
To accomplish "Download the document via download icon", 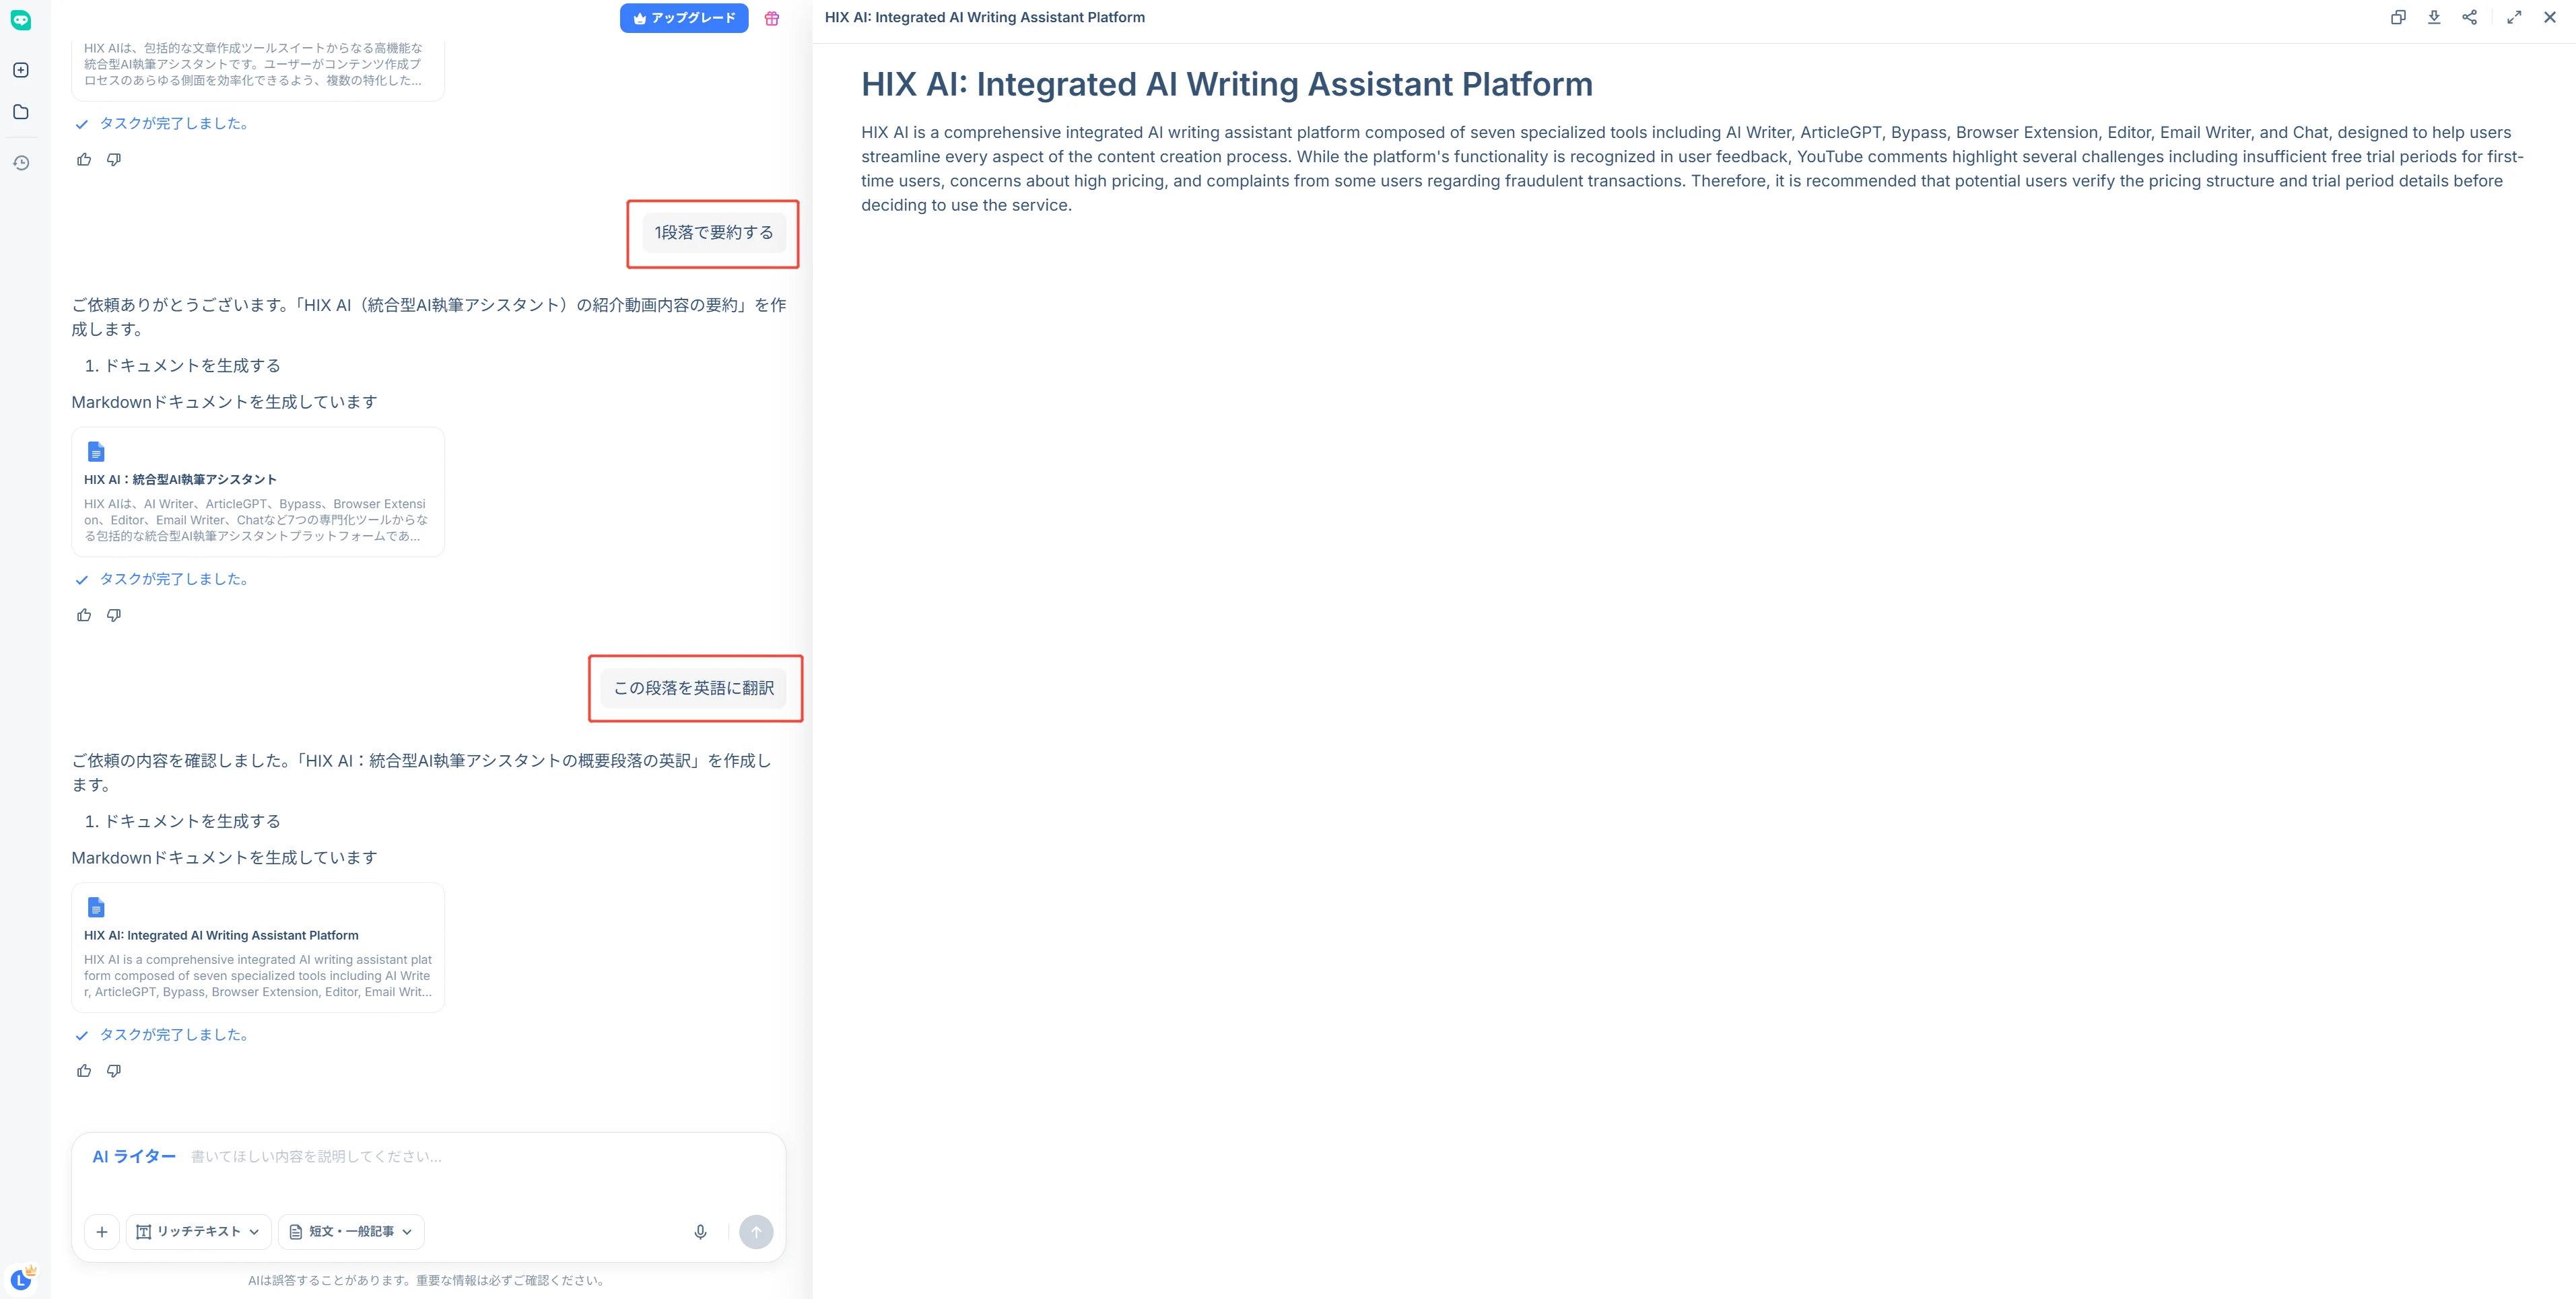I will point(2434,17).
